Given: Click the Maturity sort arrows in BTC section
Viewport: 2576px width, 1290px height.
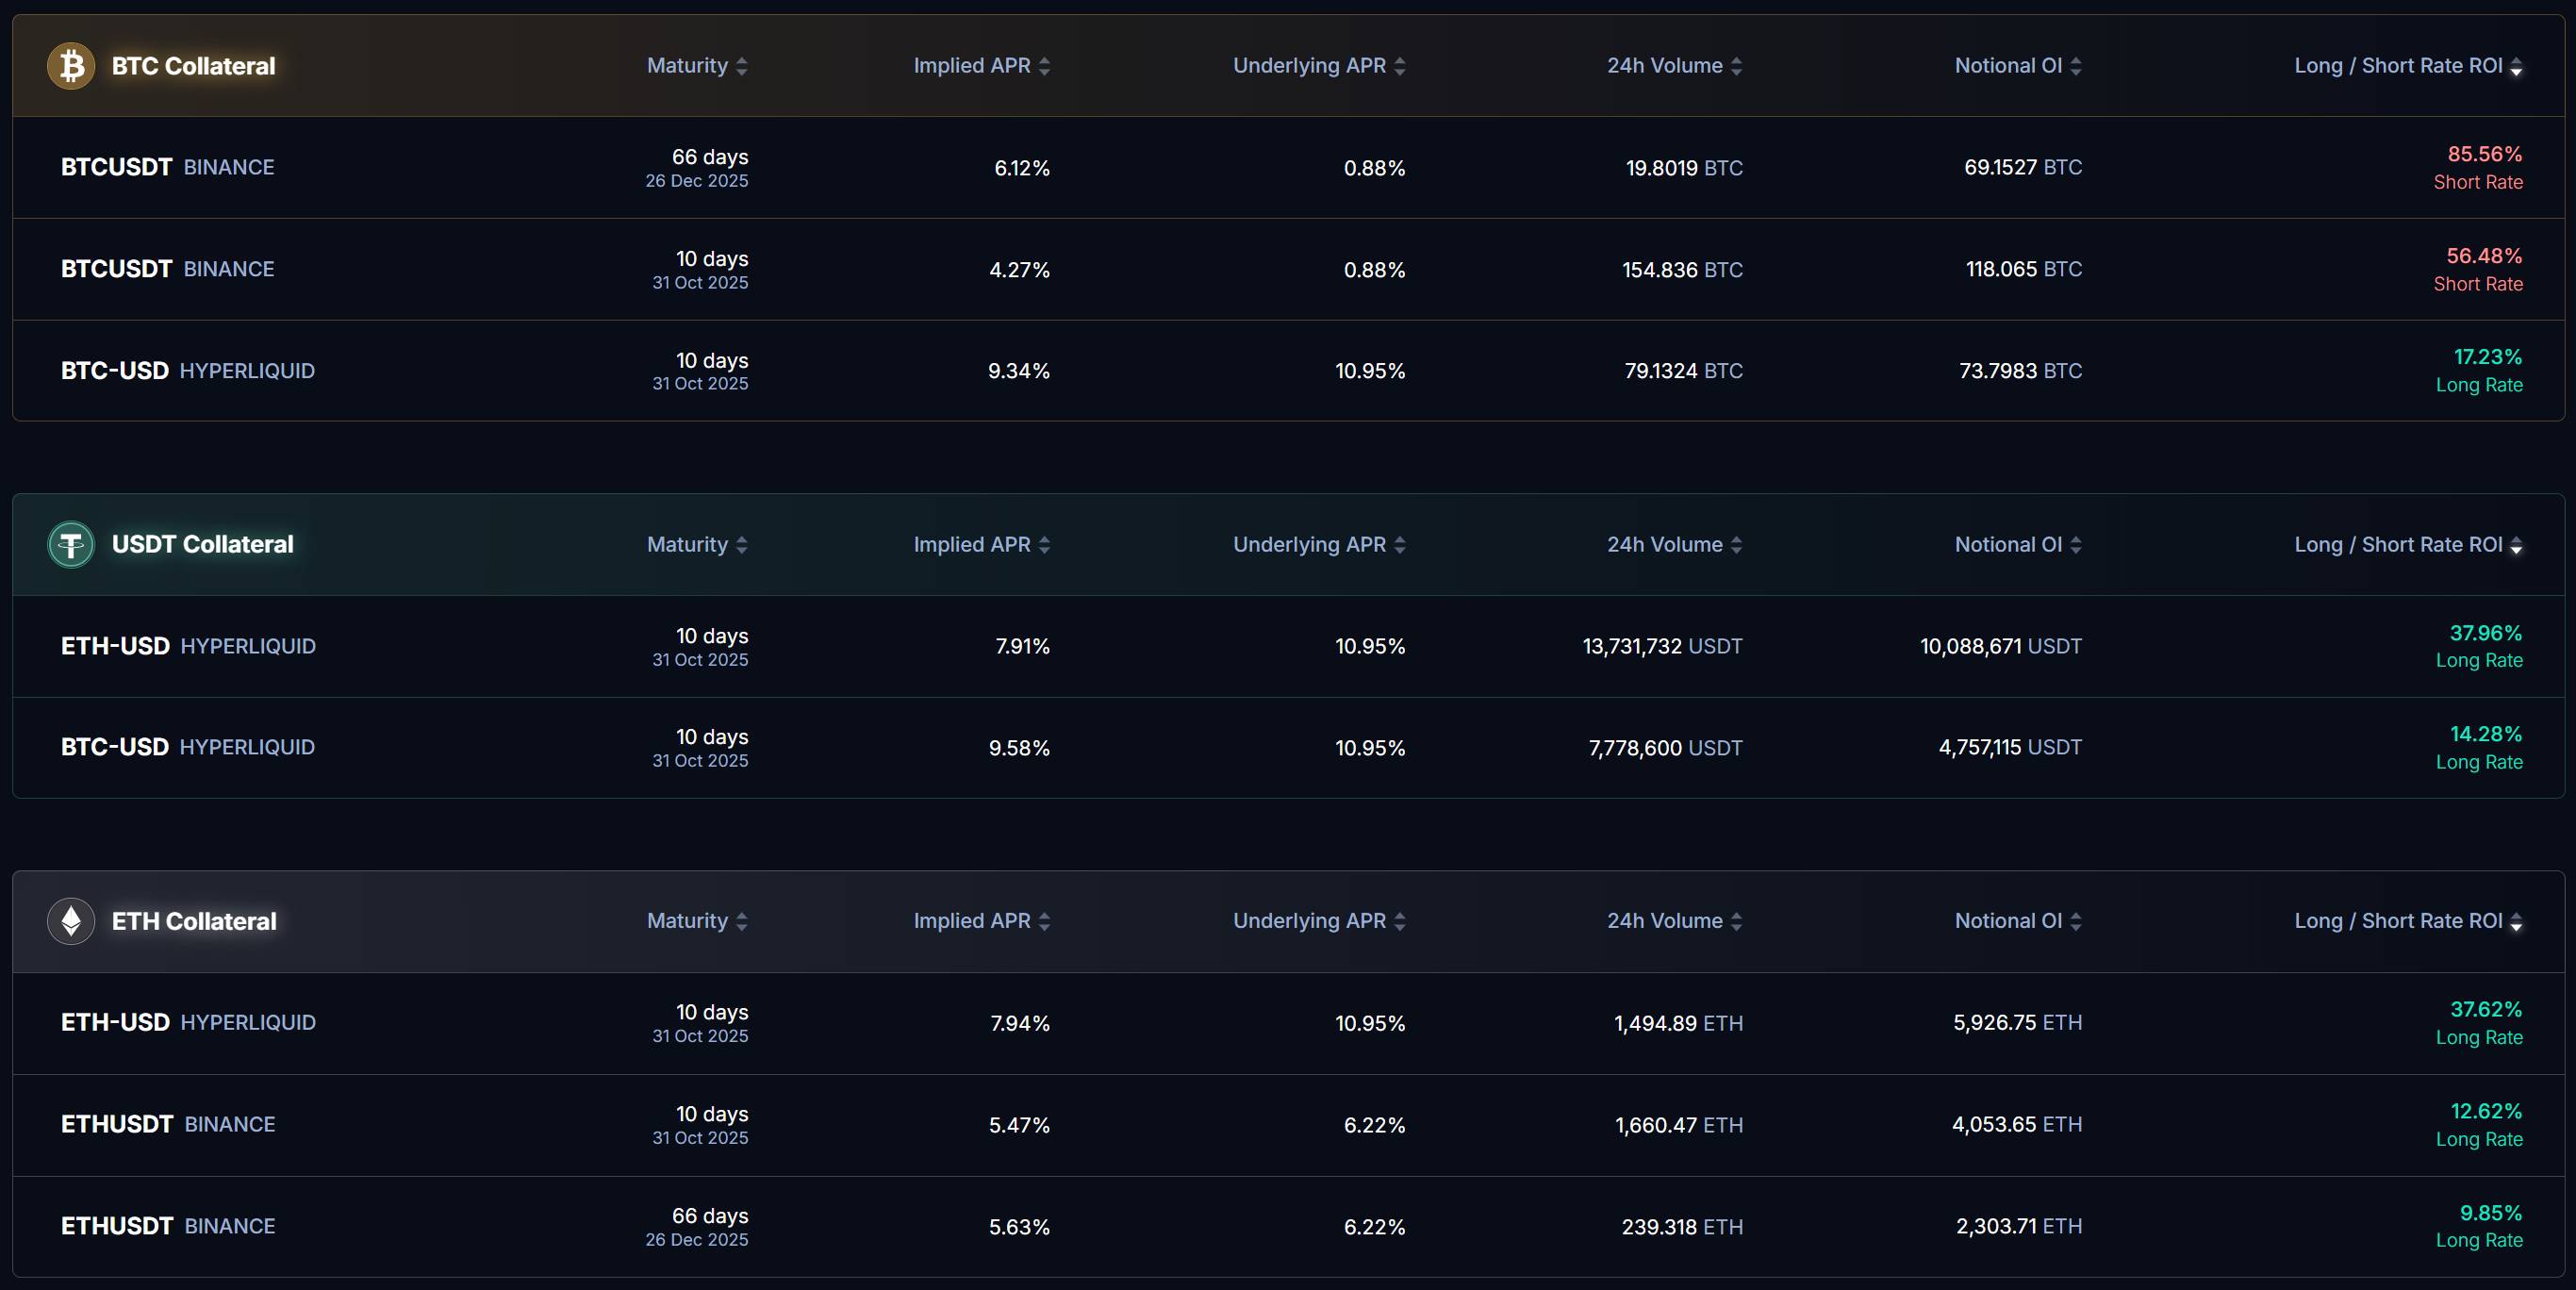Looking at the screenshot, I should click(x=741, y=65).
